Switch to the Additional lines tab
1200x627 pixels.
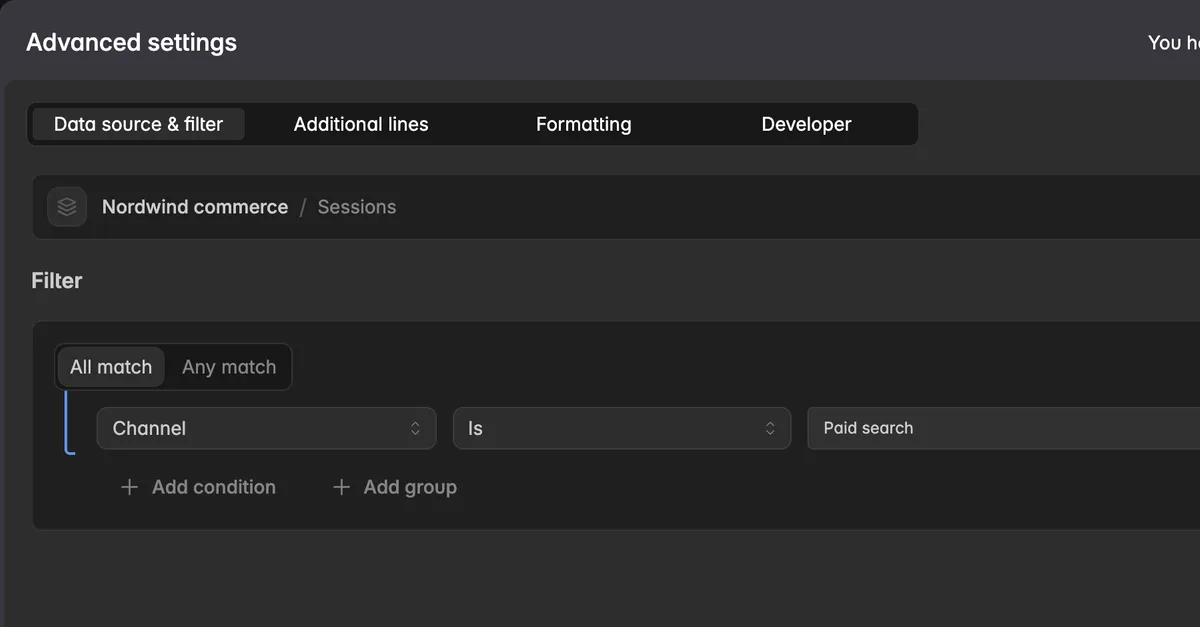(x=361, y=124)
